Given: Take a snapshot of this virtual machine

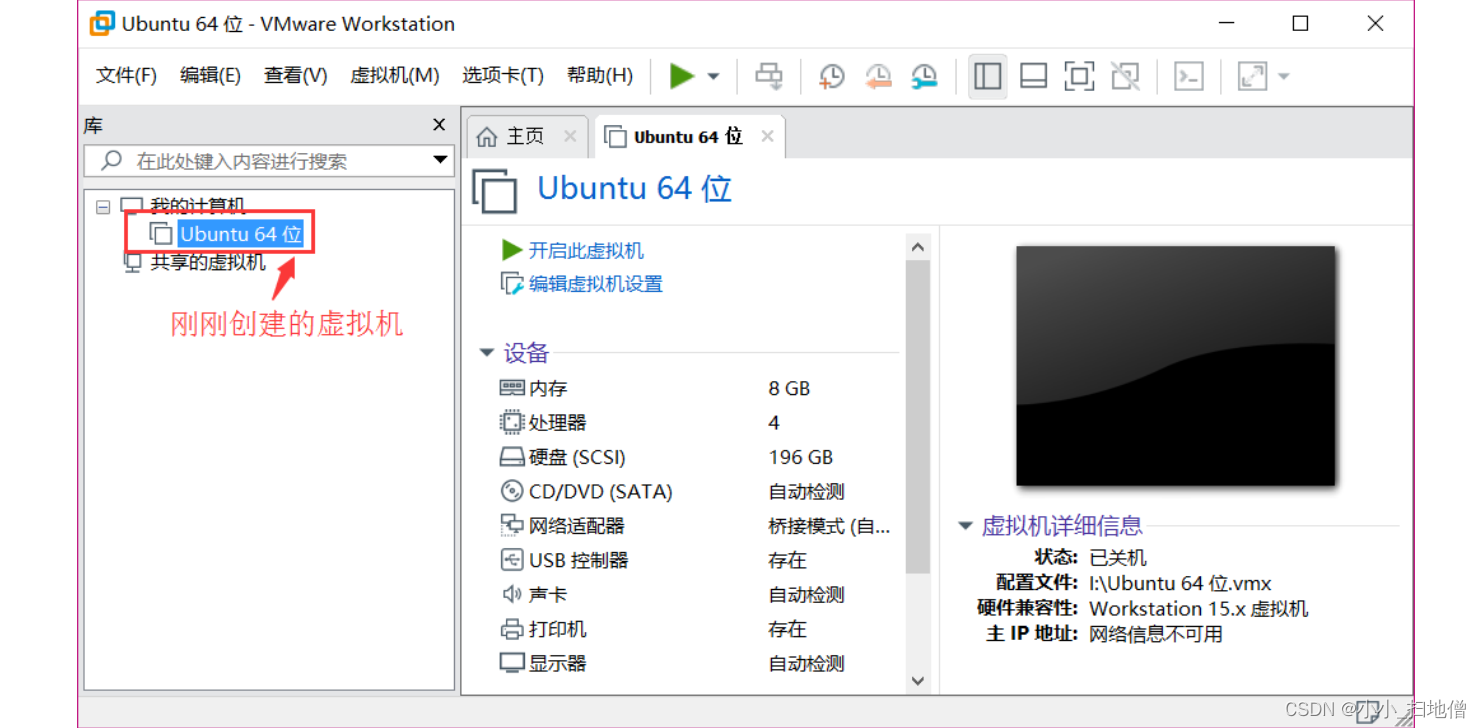Looking at the screenshot, I should (831, 76).
